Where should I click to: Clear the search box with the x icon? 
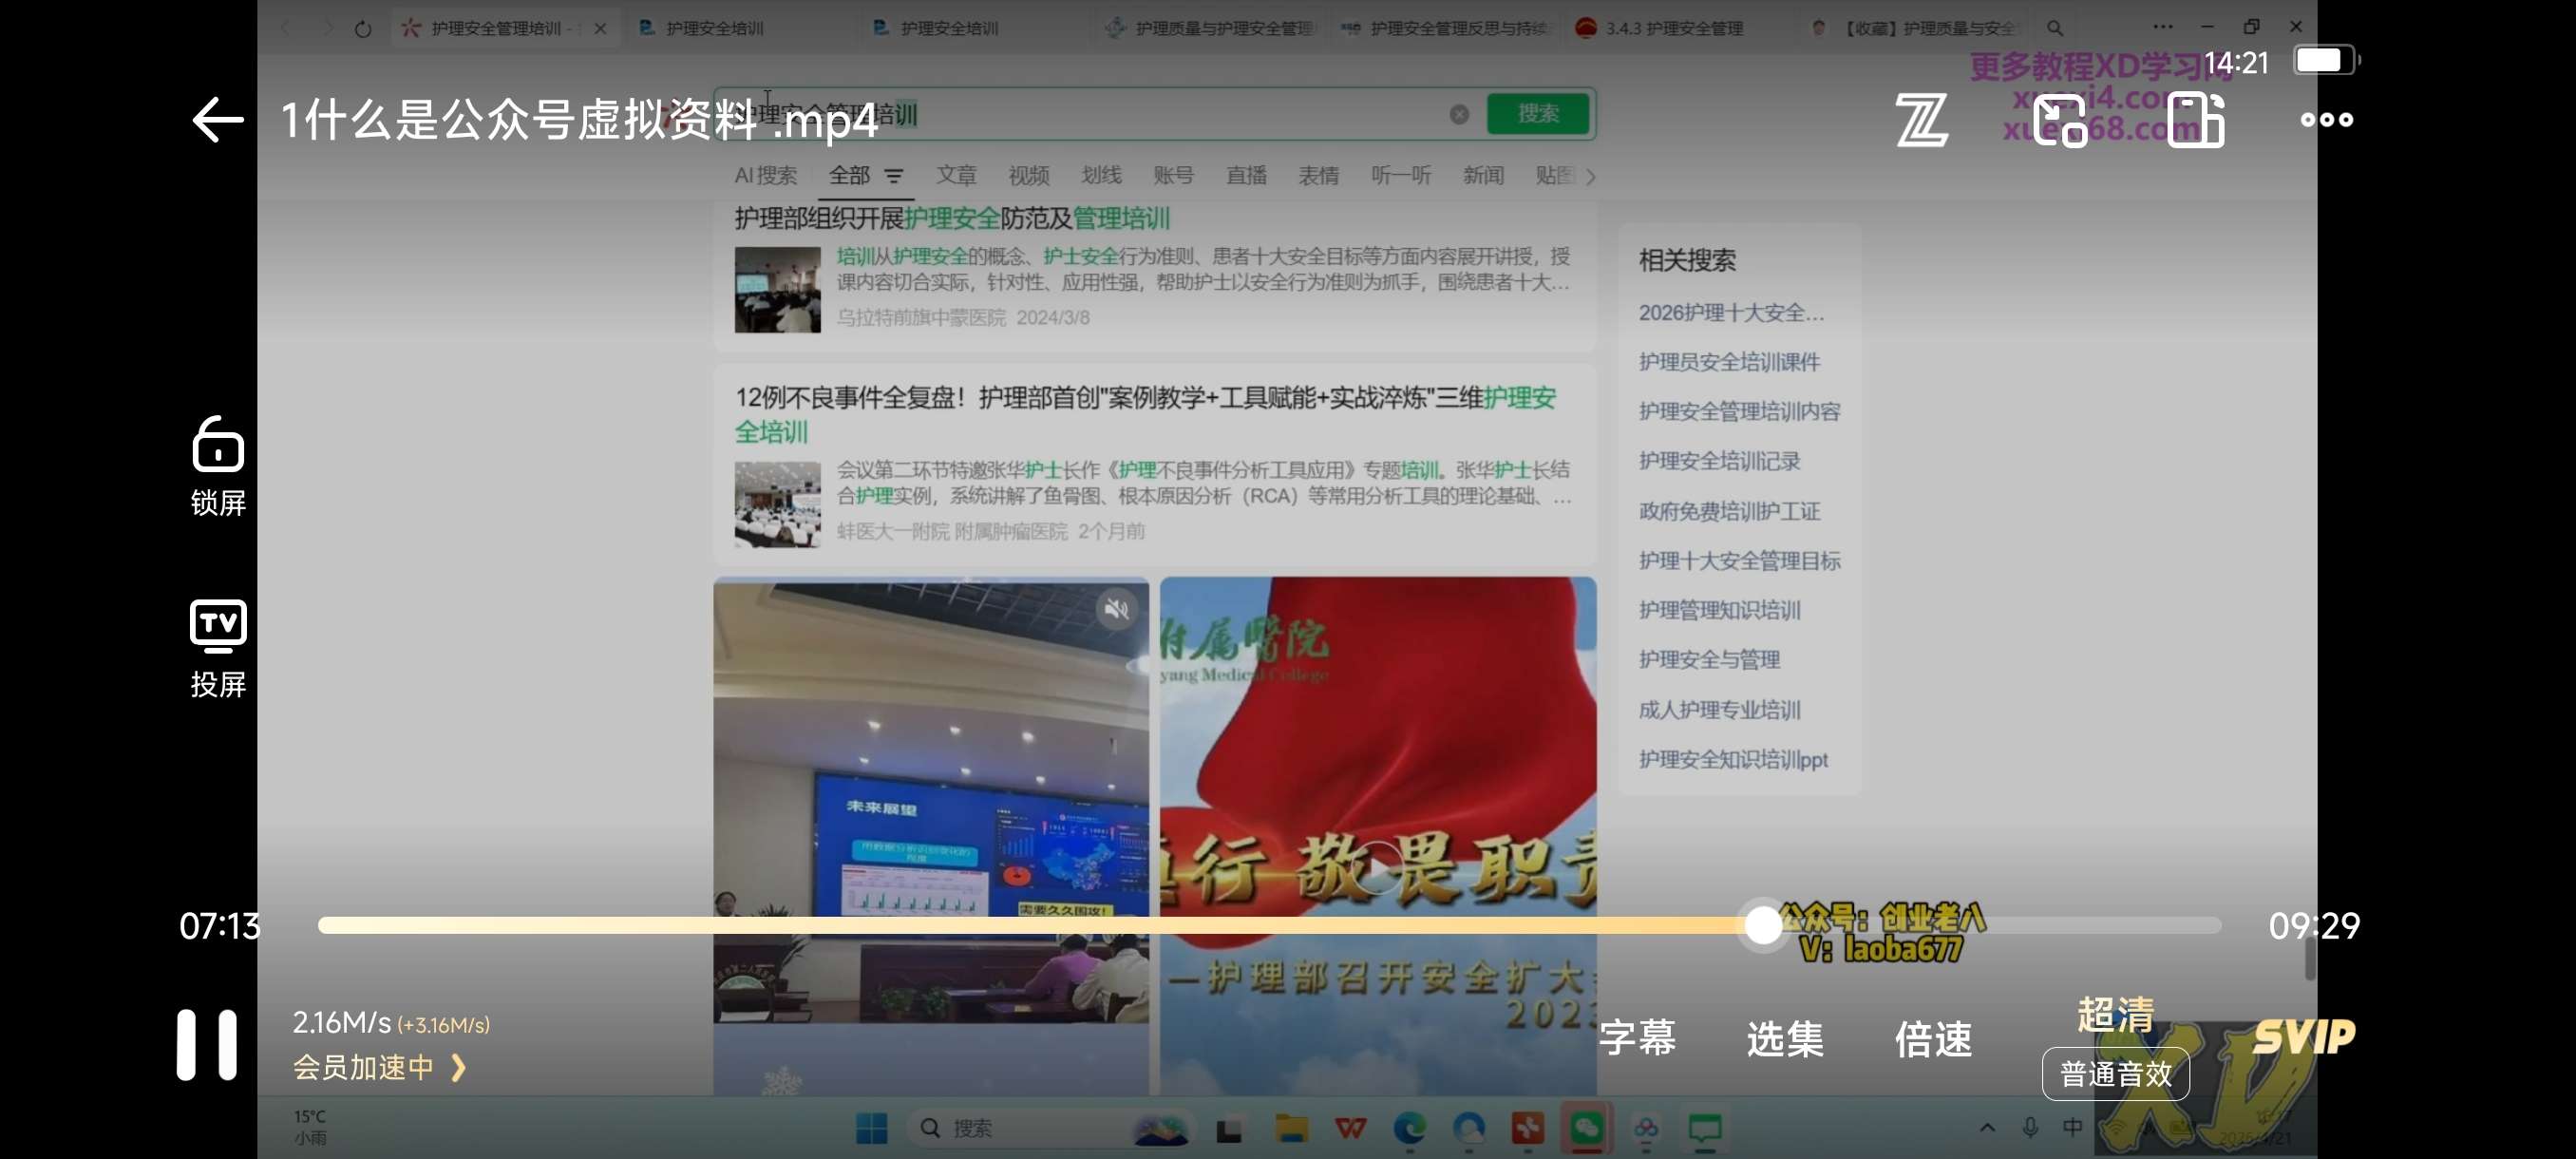pos(1459,114)
